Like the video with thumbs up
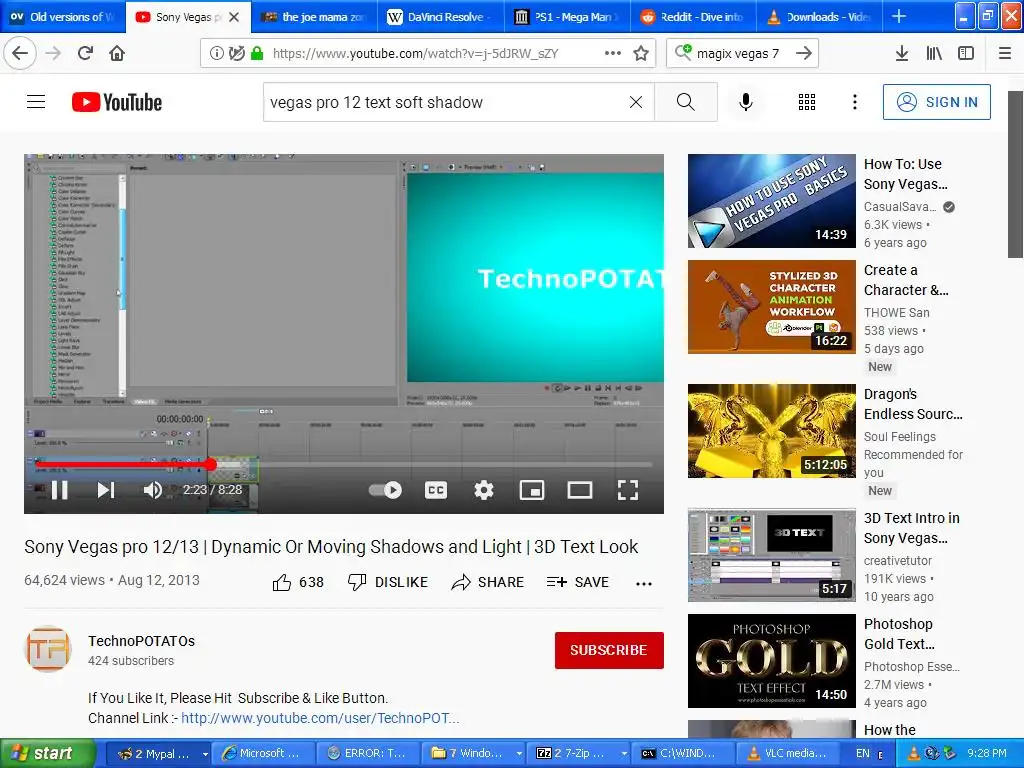1024x768 pixels. coord(298,582)
